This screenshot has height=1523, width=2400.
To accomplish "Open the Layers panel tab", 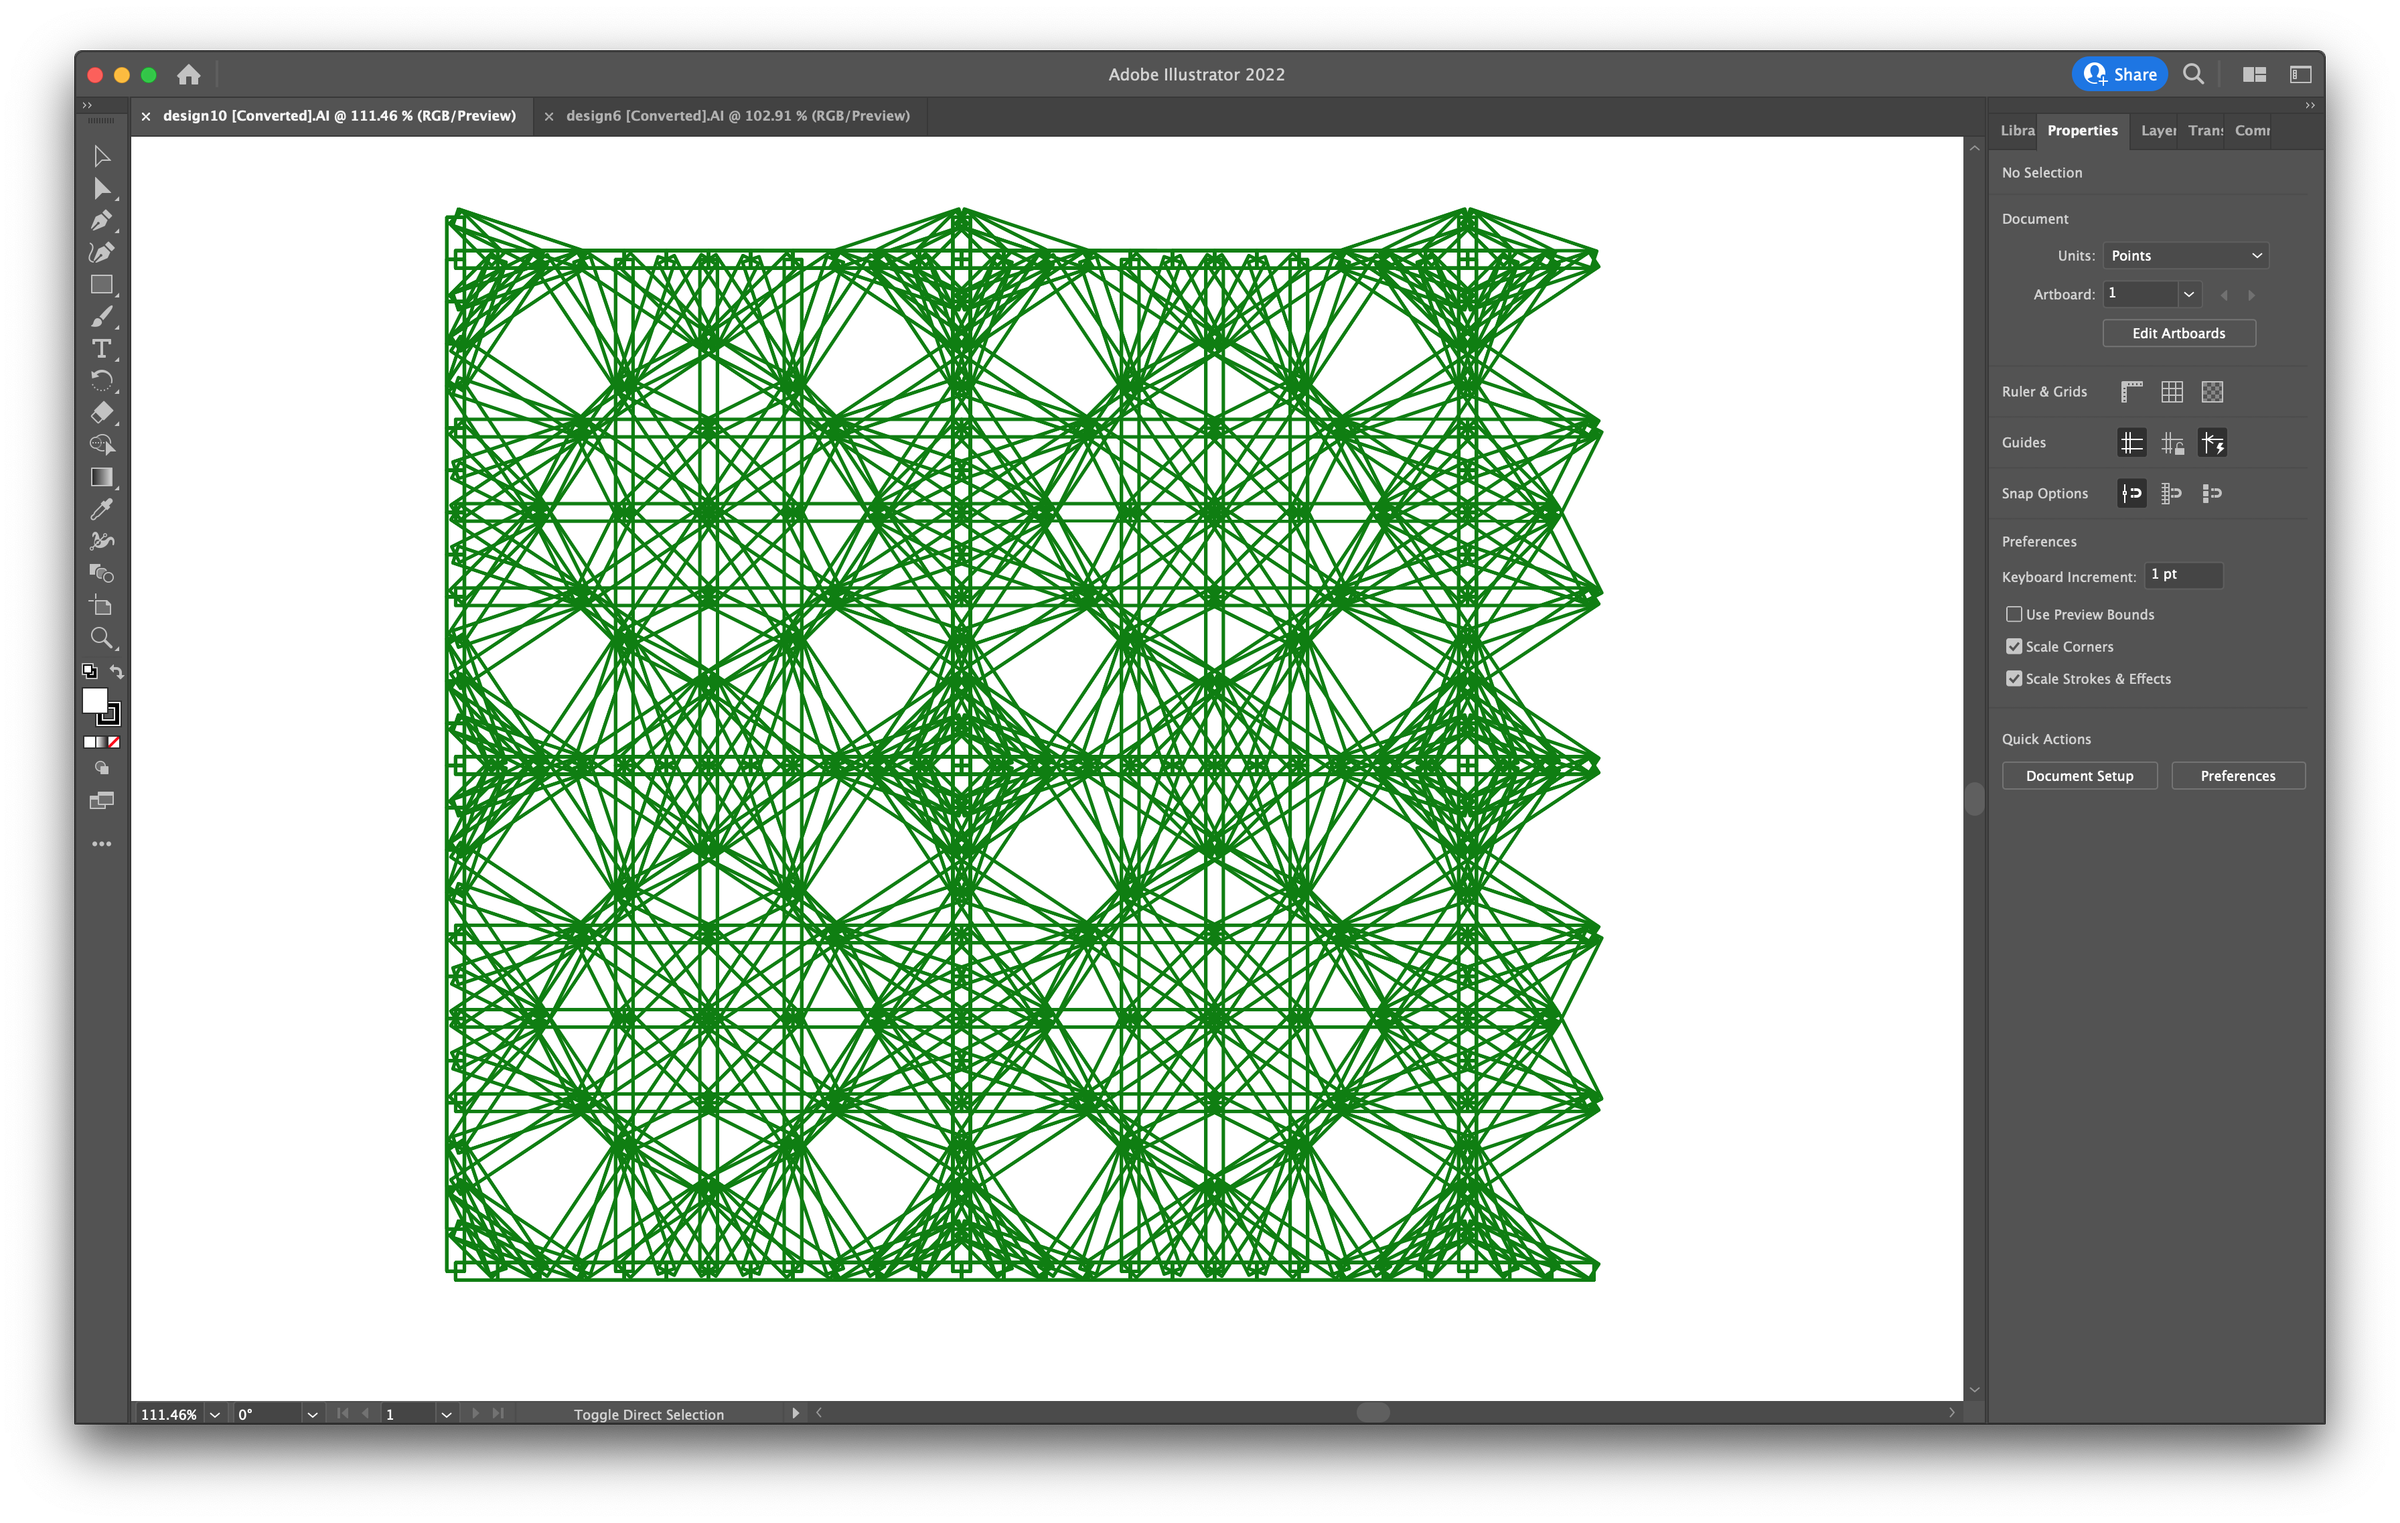I will pos(2157,131).
